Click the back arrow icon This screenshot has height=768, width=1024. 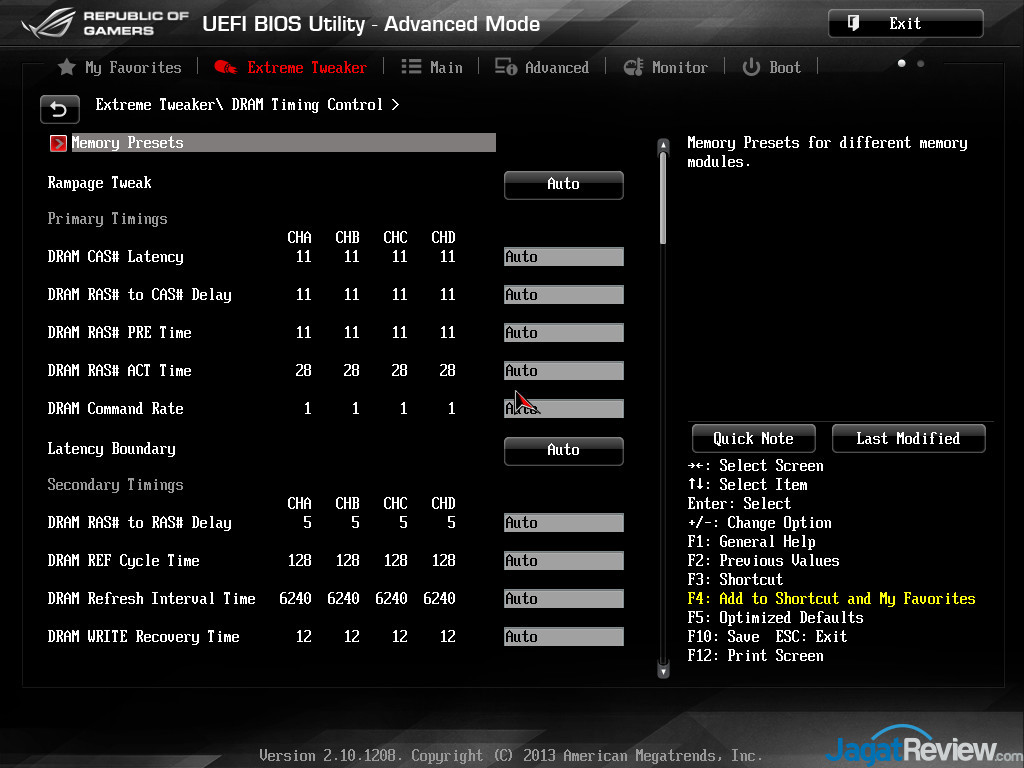[x=59, y=109]
